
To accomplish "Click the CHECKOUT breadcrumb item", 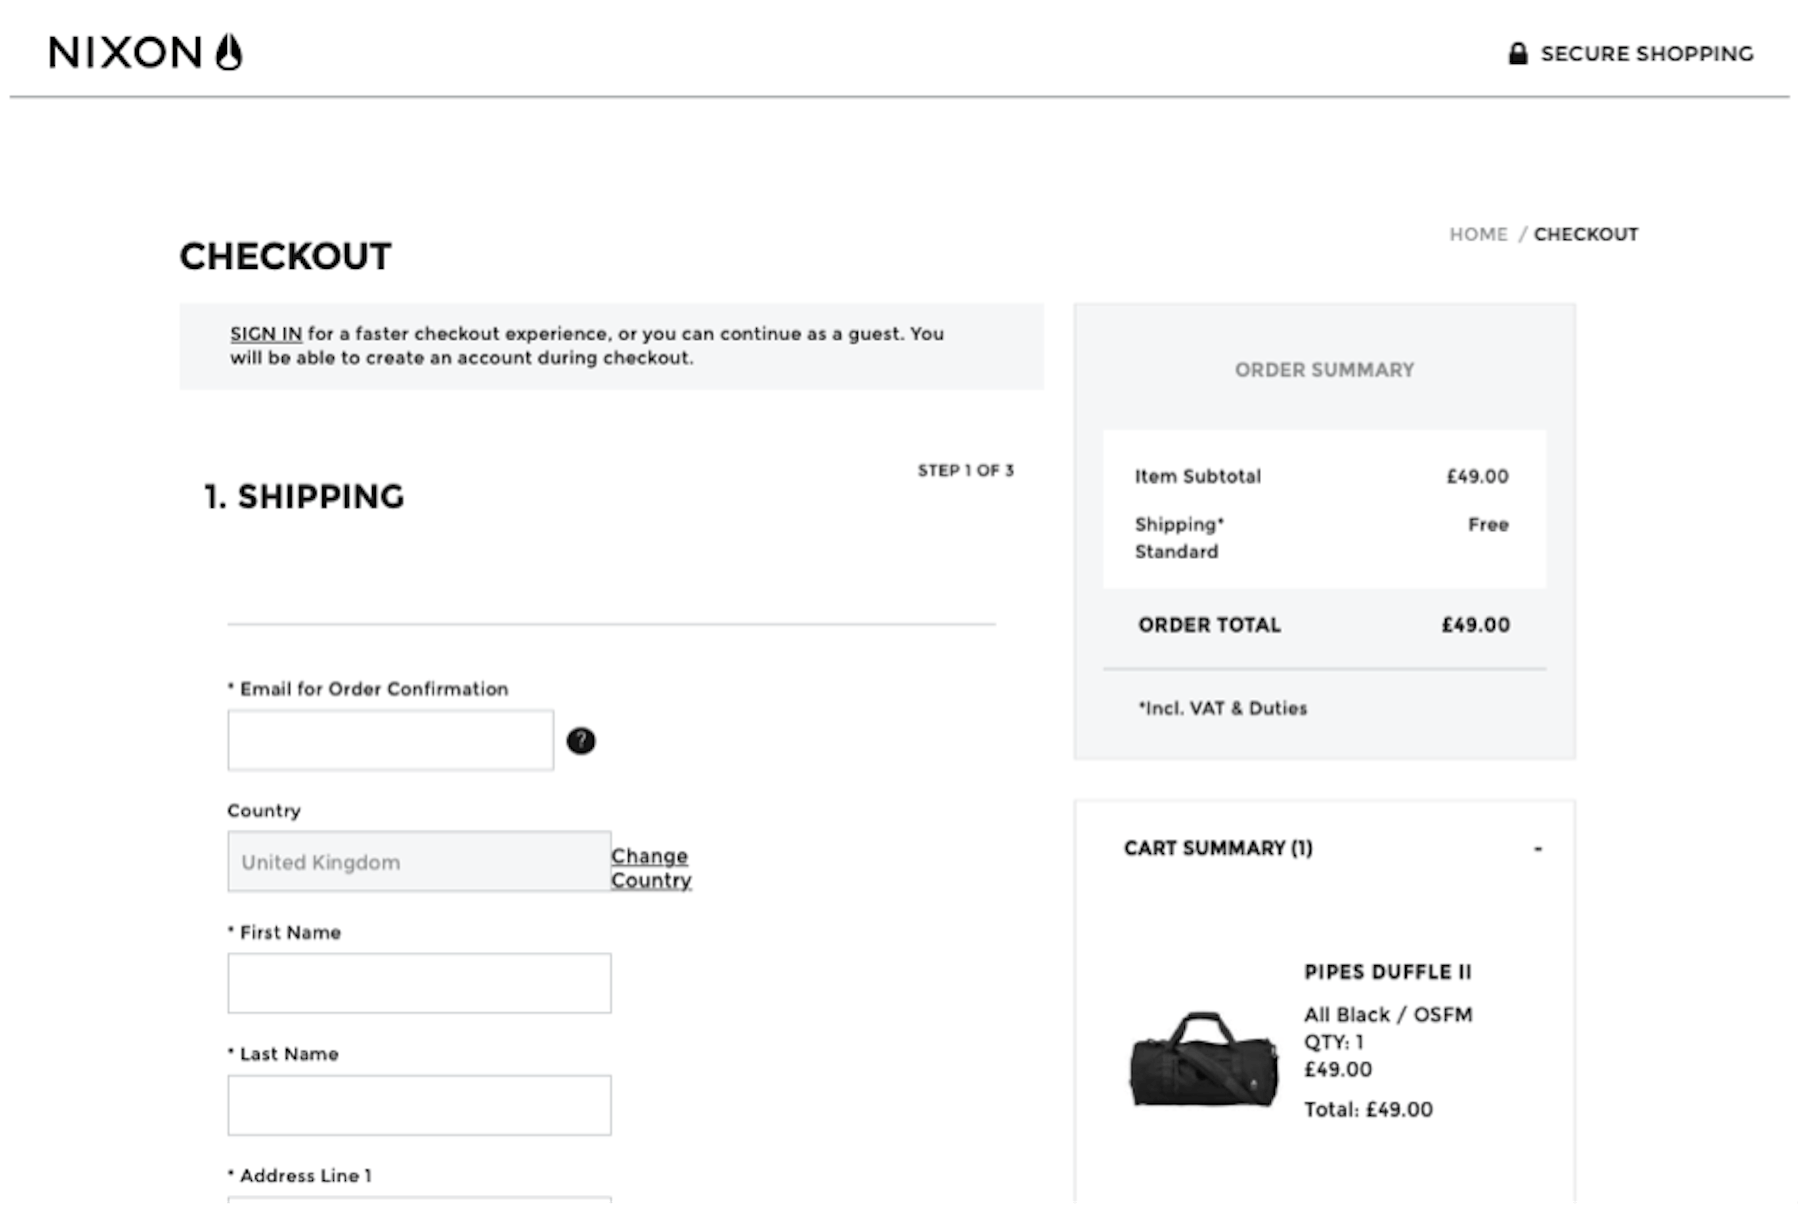I will (1586, 234).
